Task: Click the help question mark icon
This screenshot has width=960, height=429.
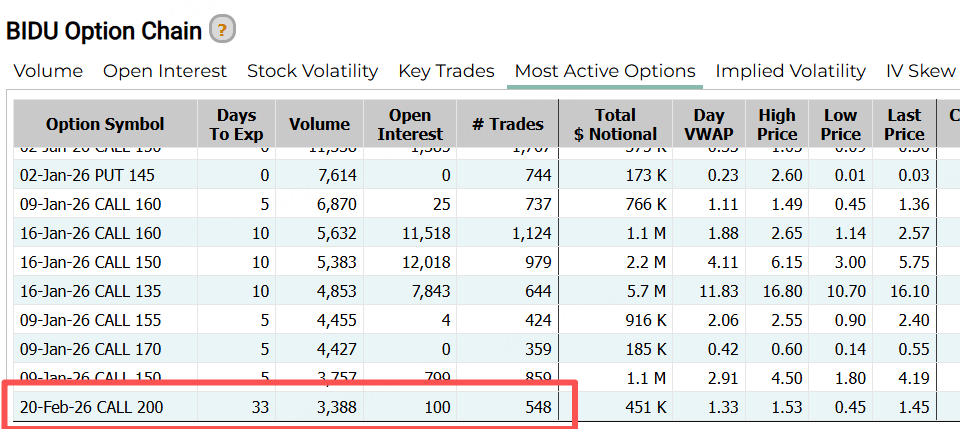Action: point(222,30)
